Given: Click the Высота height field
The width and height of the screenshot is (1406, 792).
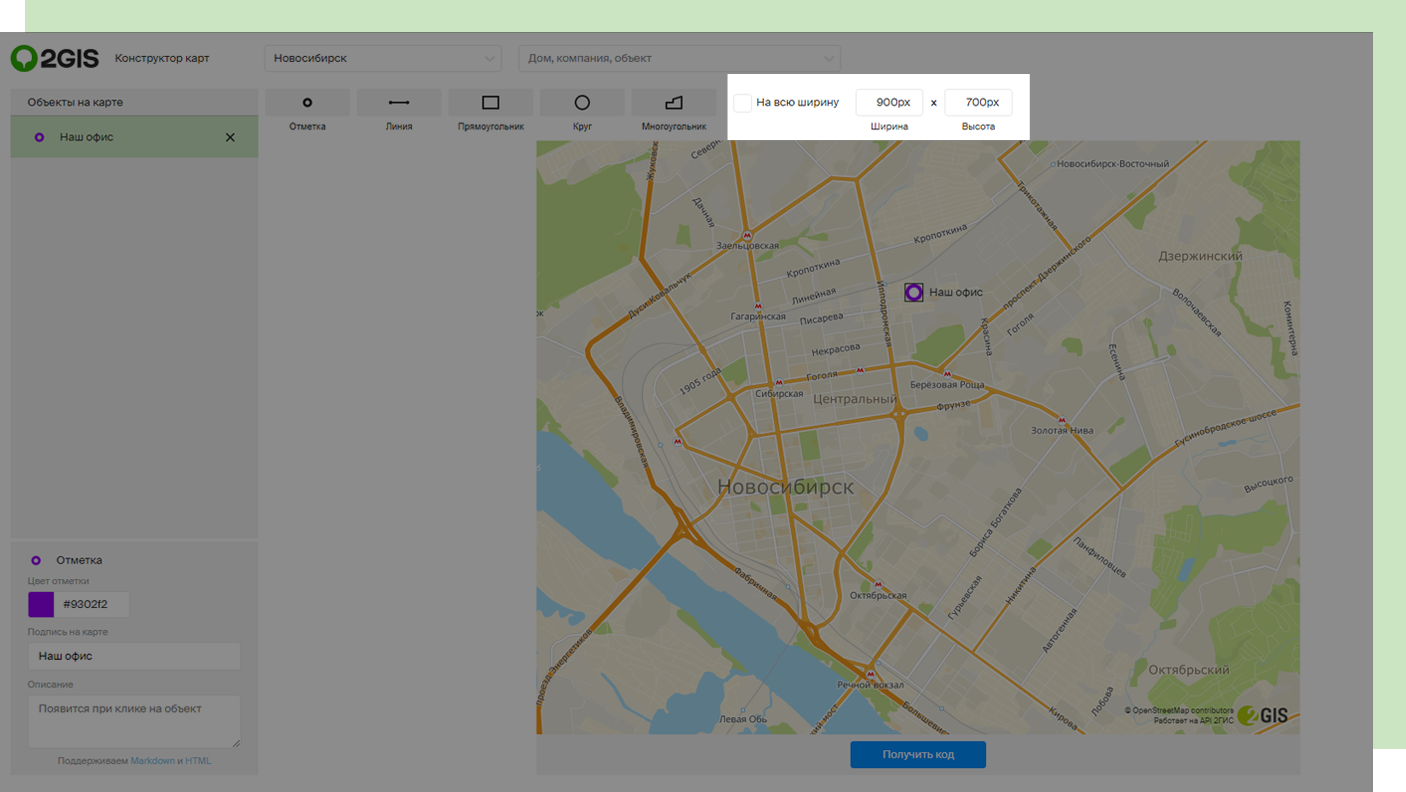Looking at the screenshot, I should [978, 102].
